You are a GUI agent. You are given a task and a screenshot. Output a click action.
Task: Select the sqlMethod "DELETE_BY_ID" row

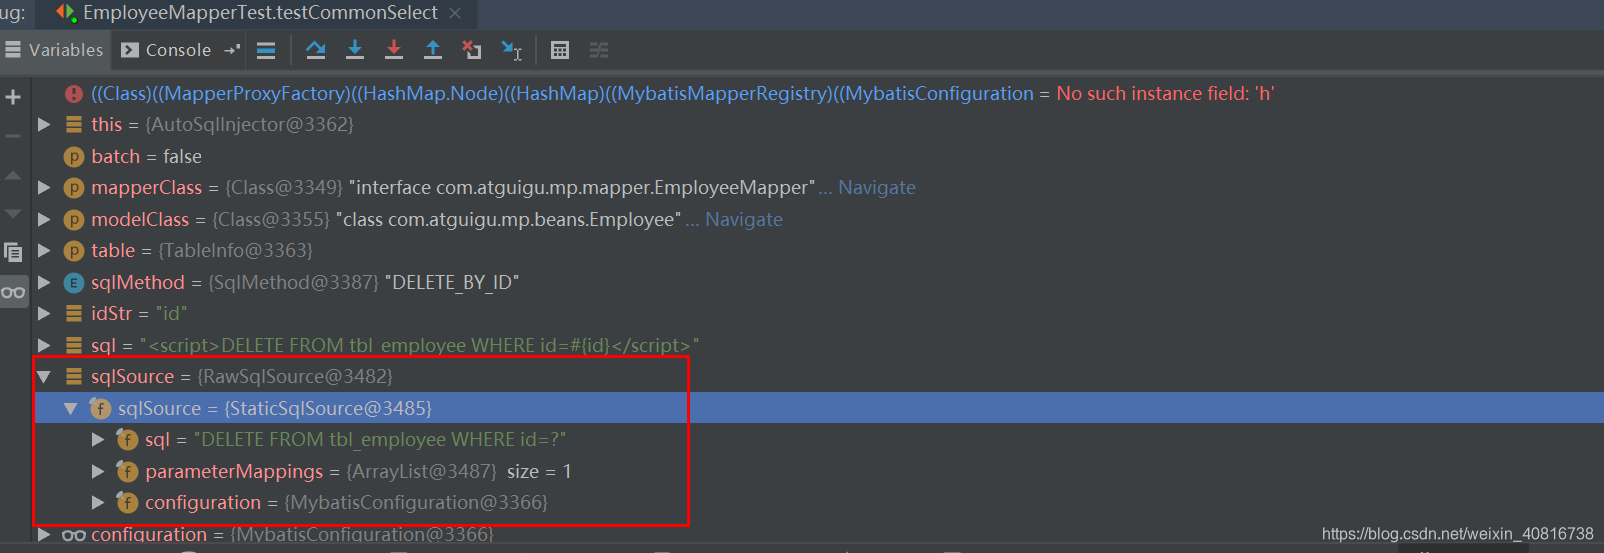point(818,282)
